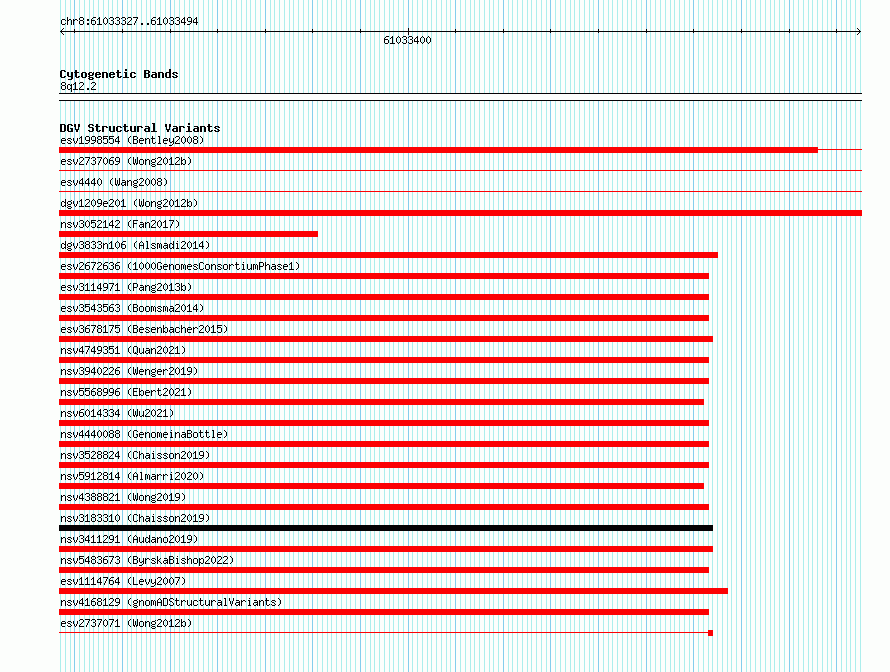Select esv2737071 (Wong2012b) label

pos(126,623)
